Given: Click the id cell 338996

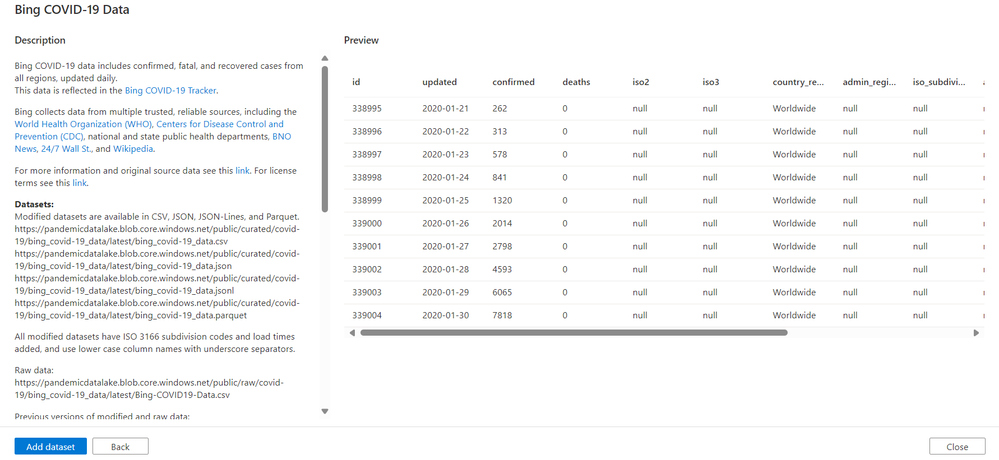Looking at the screenshot, I should (367, 131).
